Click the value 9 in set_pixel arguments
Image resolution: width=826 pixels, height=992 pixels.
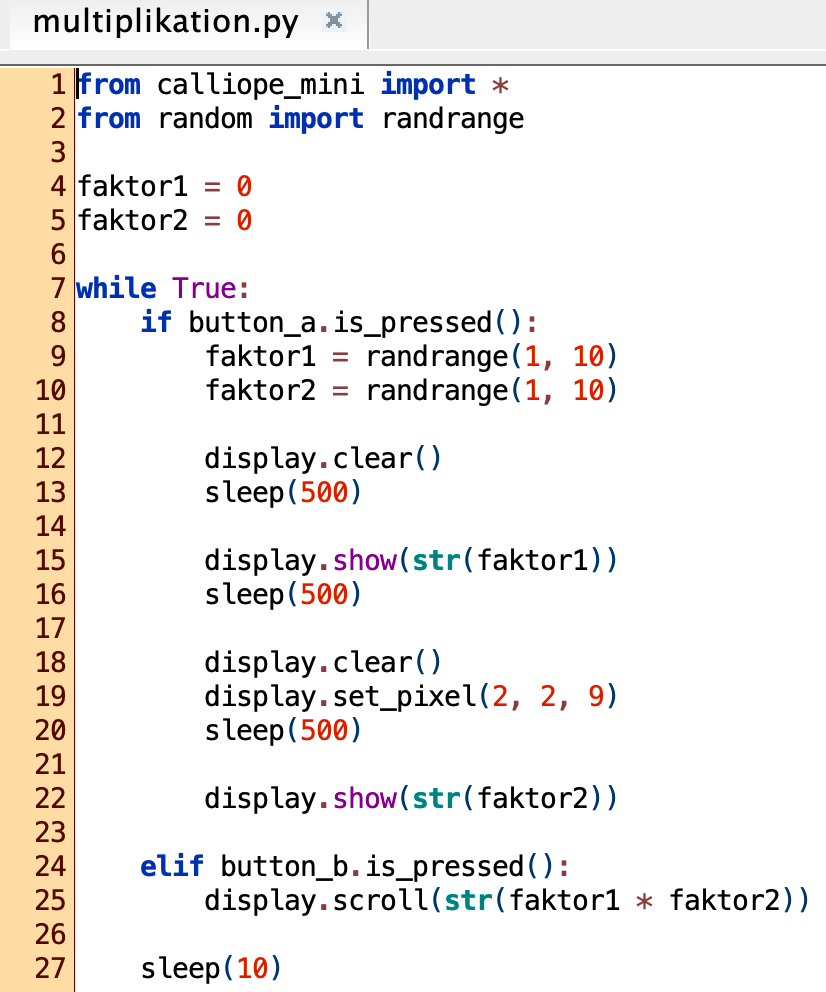(x=596, y=696)
